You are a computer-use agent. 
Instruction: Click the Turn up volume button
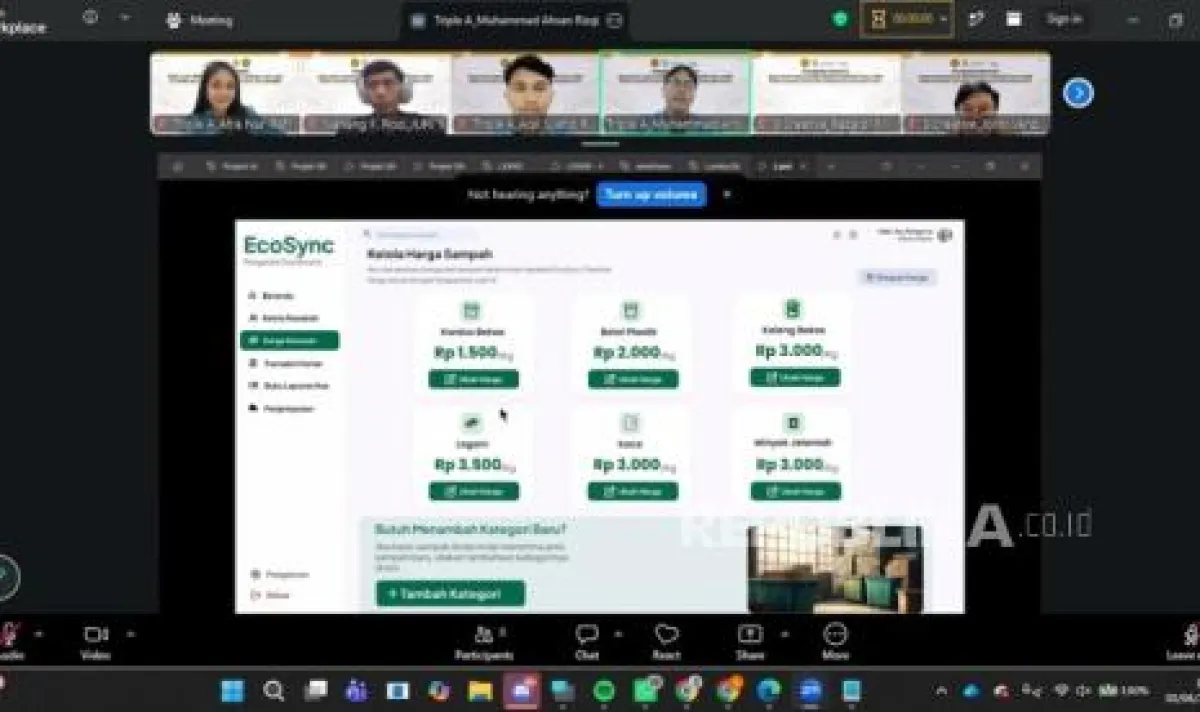coord(652,194)
